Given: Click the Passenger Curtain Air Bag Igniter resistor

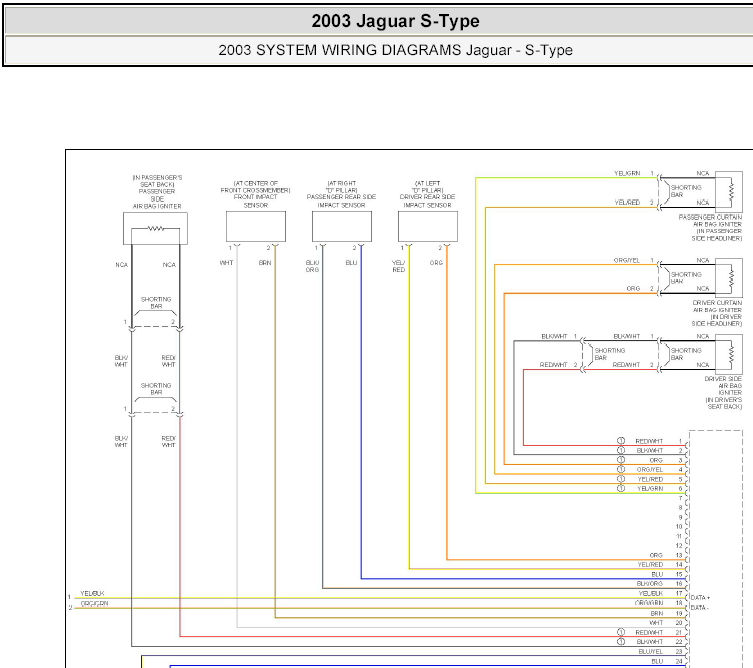Looking at the screenshot, I should (x=729, y=192).
